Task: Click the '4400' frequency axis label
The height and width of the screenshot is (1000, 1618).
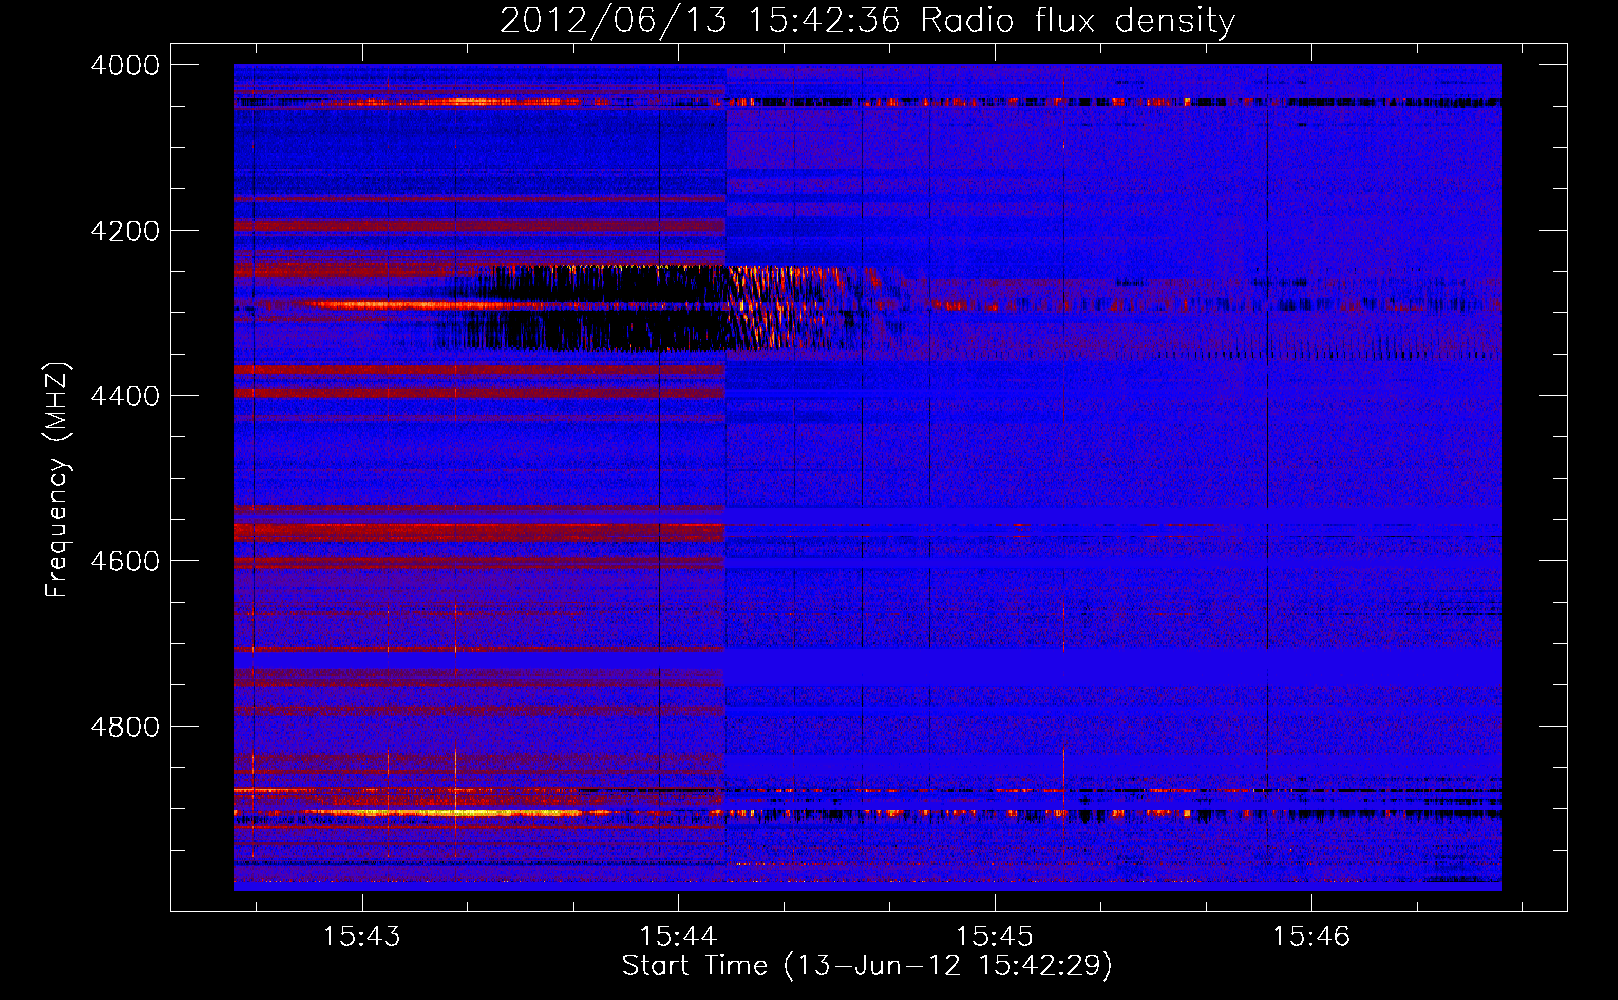Action: 125,396
